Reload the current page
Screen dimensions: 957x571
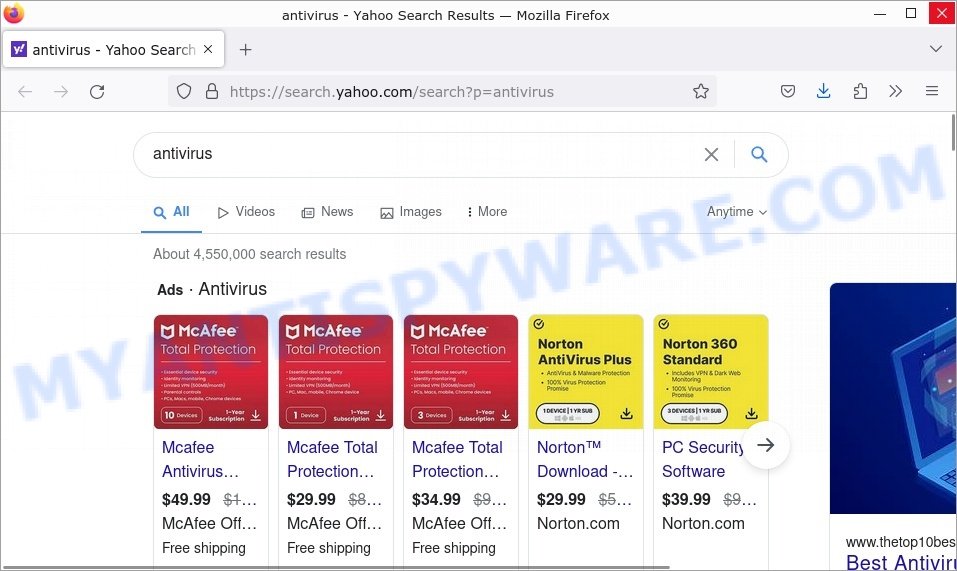[x=97, y=92]
